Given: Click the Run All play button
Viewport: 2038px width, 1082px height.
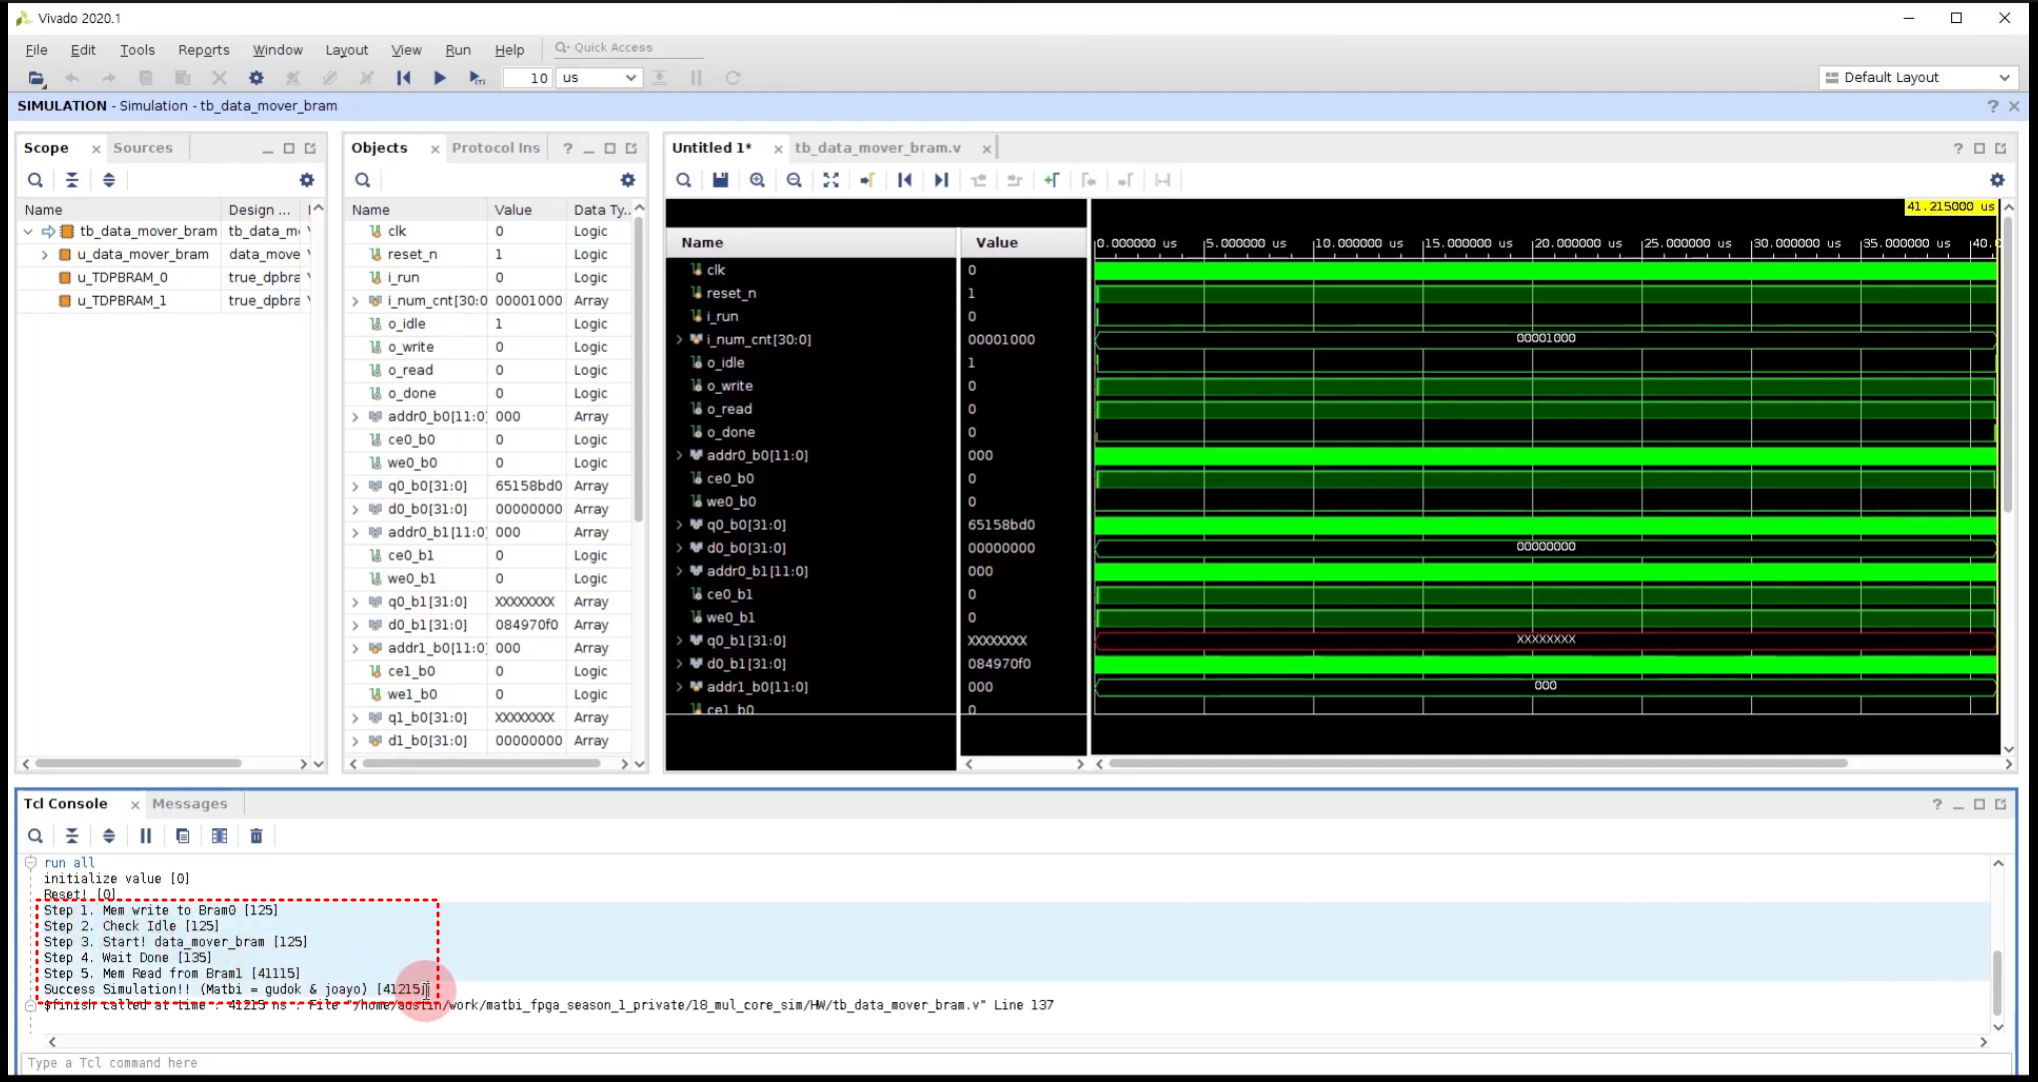Looking at the screenshot, I should point(439,78).
